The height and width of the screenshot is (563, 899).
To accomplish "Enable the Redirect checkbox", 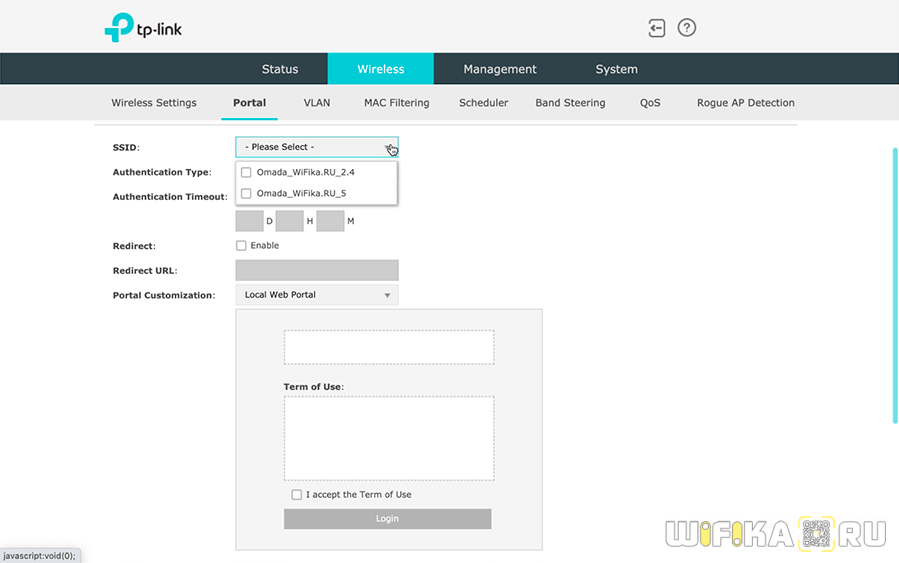I will (x=241, y=245).
